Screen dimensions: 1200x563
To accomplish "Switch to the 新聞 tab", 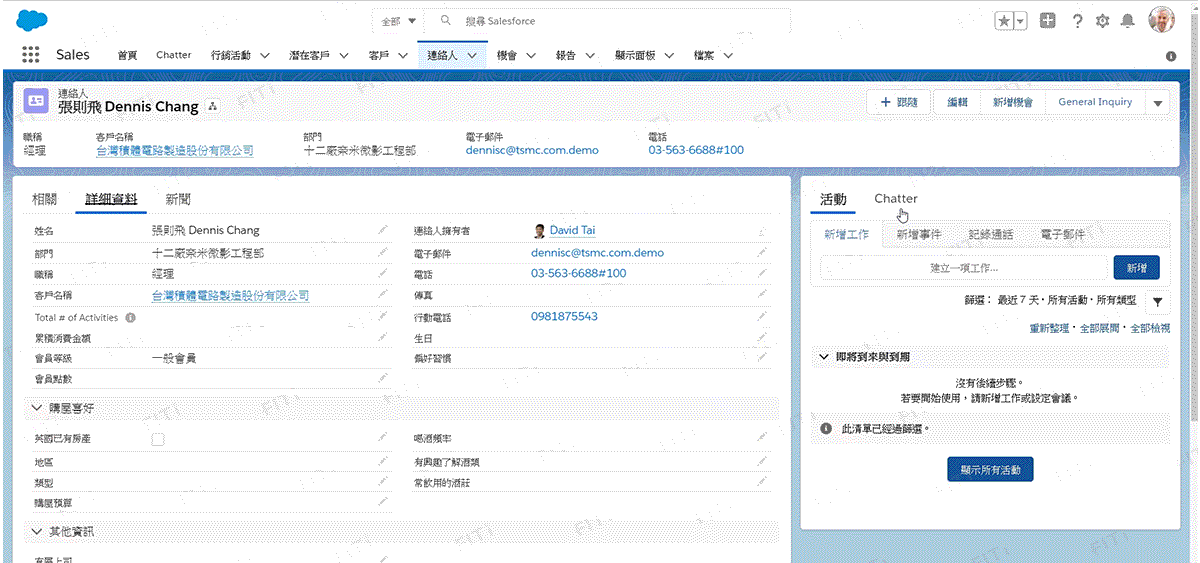I will (179, 199).
